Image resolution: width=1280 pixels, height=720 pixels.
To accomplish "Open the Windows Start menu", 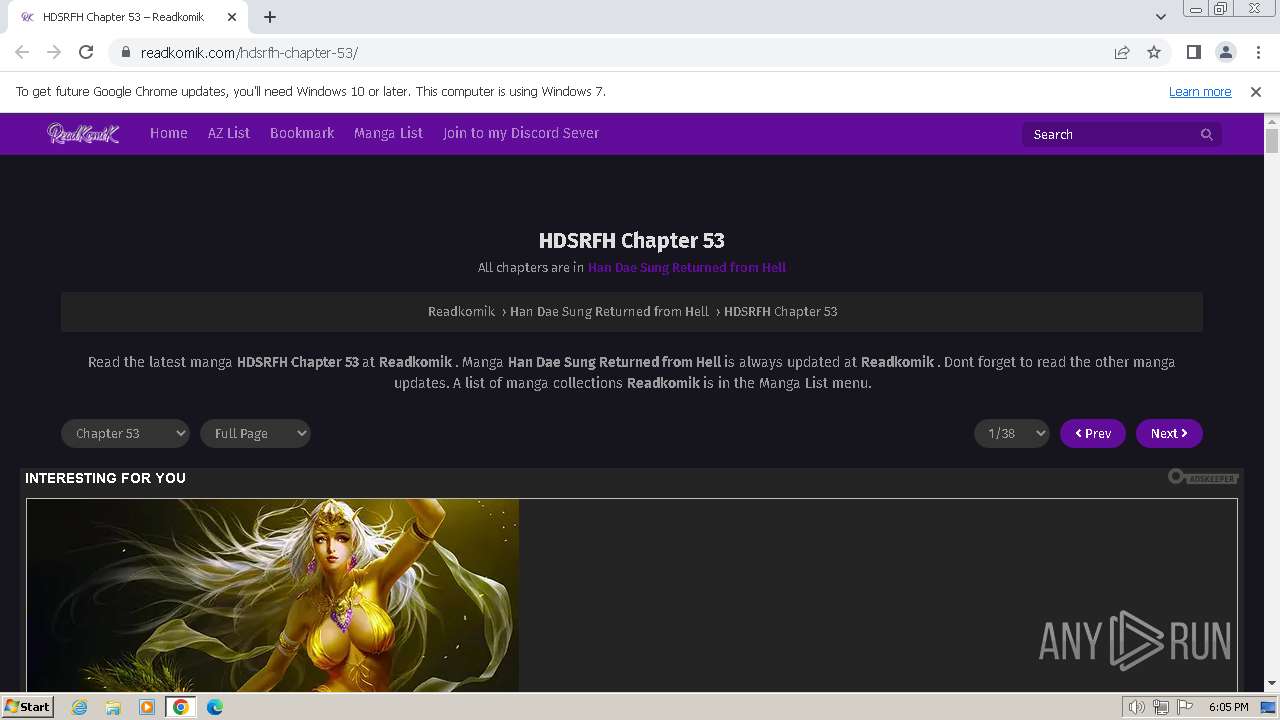I will point(28,706).
